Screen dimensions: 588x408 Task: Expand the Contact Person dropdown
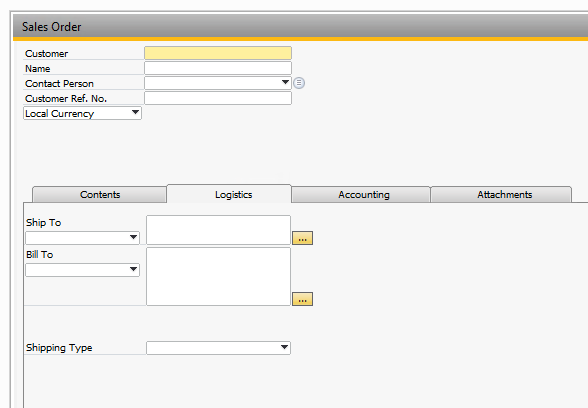point(285,82)
